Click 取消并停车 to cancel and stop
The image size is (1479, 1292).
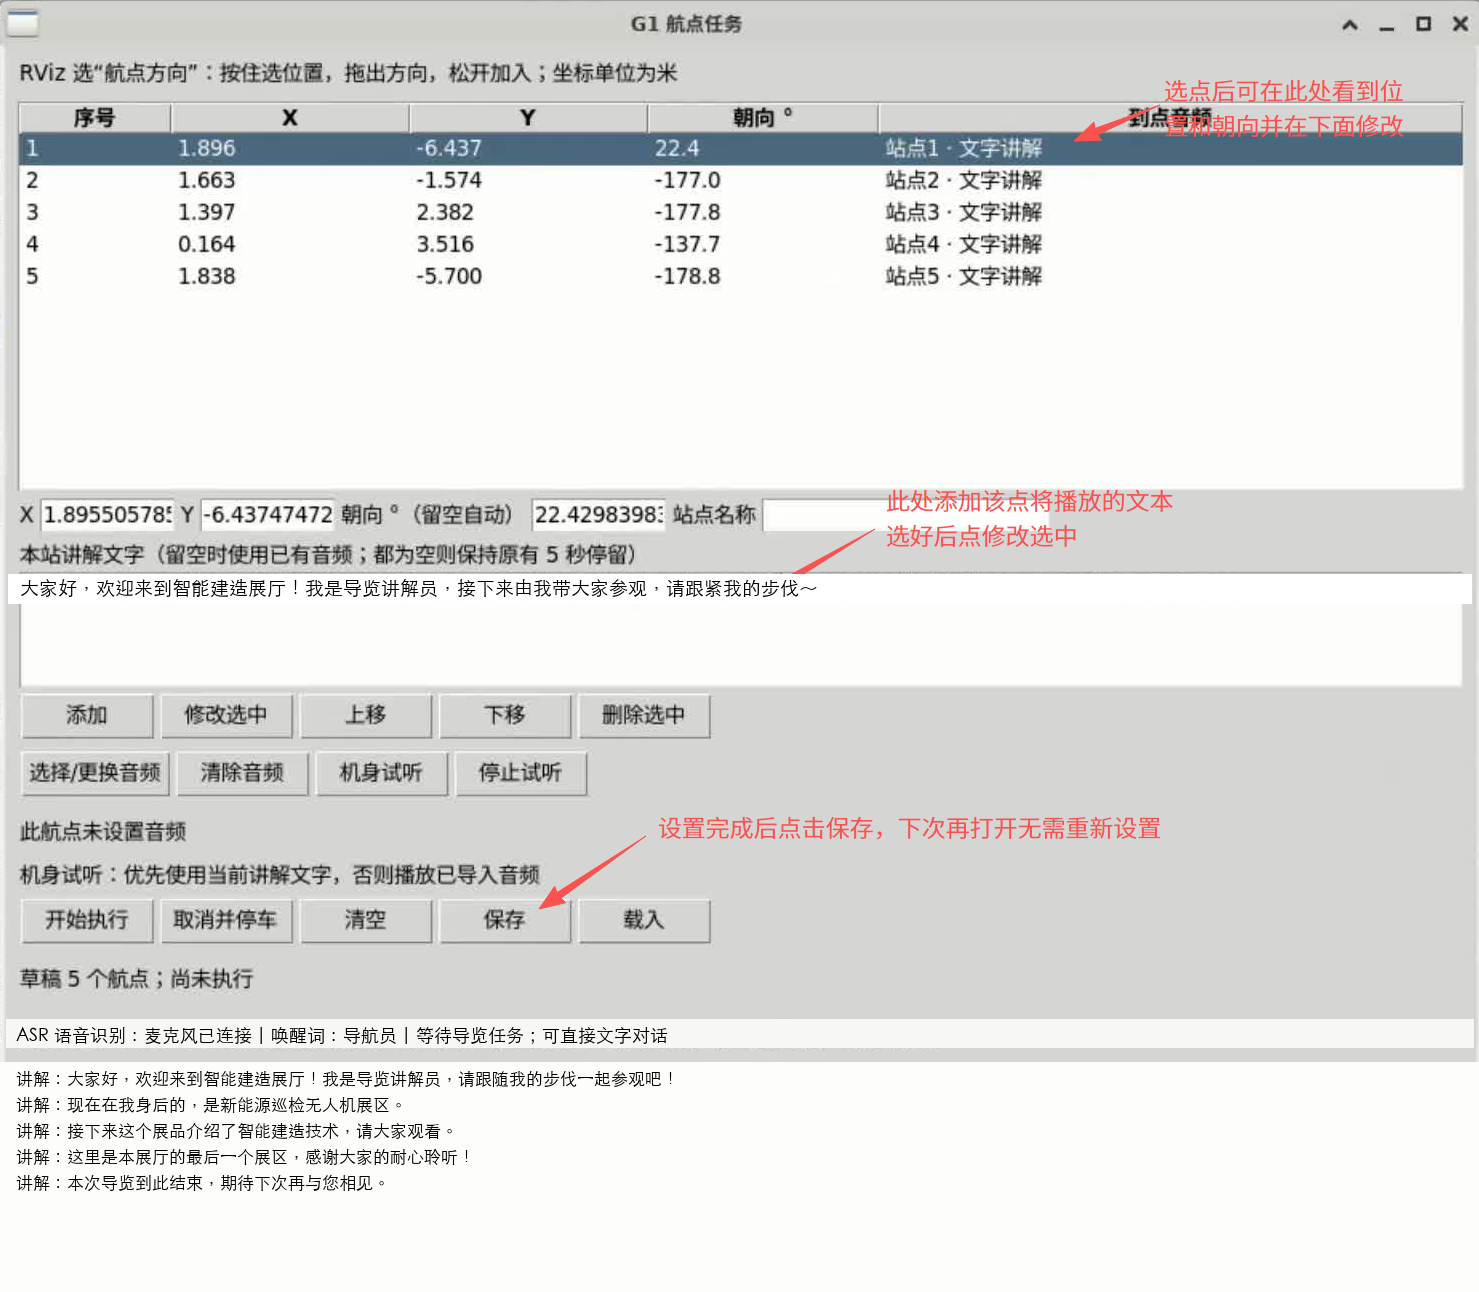pyautogui.click(x=226, y=921)
